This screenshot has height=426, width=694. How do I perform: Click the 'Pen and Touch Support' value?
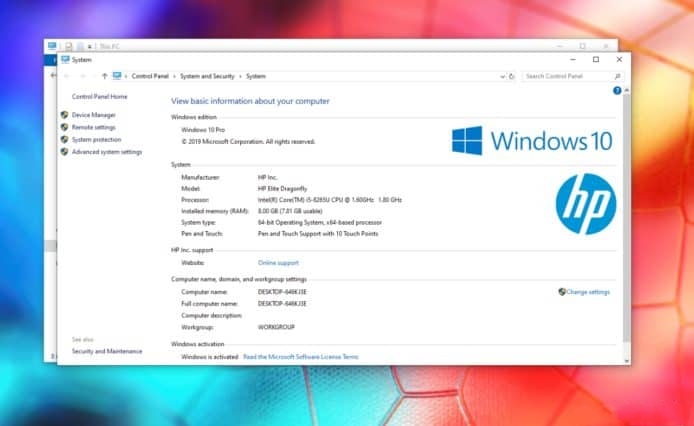[318, 234]
